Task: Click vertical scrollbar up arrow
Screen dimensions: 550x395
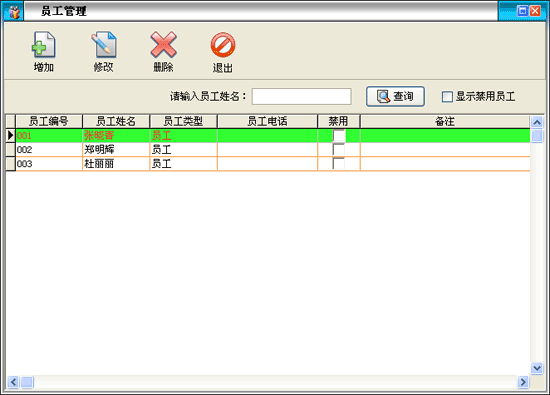Action: tap(537, 122)
